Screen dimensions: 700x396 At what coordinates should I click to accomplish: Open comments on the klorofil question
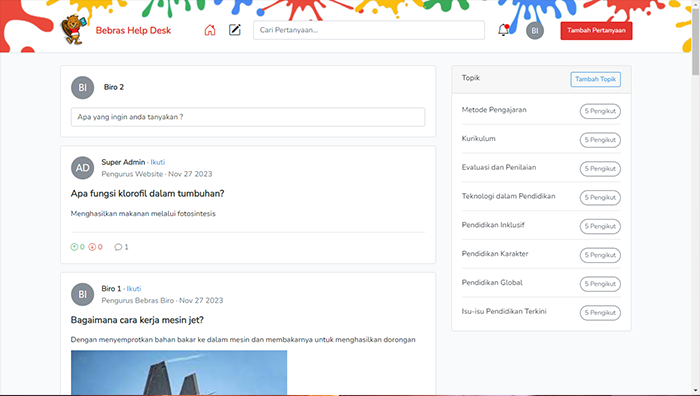point(121,247)
